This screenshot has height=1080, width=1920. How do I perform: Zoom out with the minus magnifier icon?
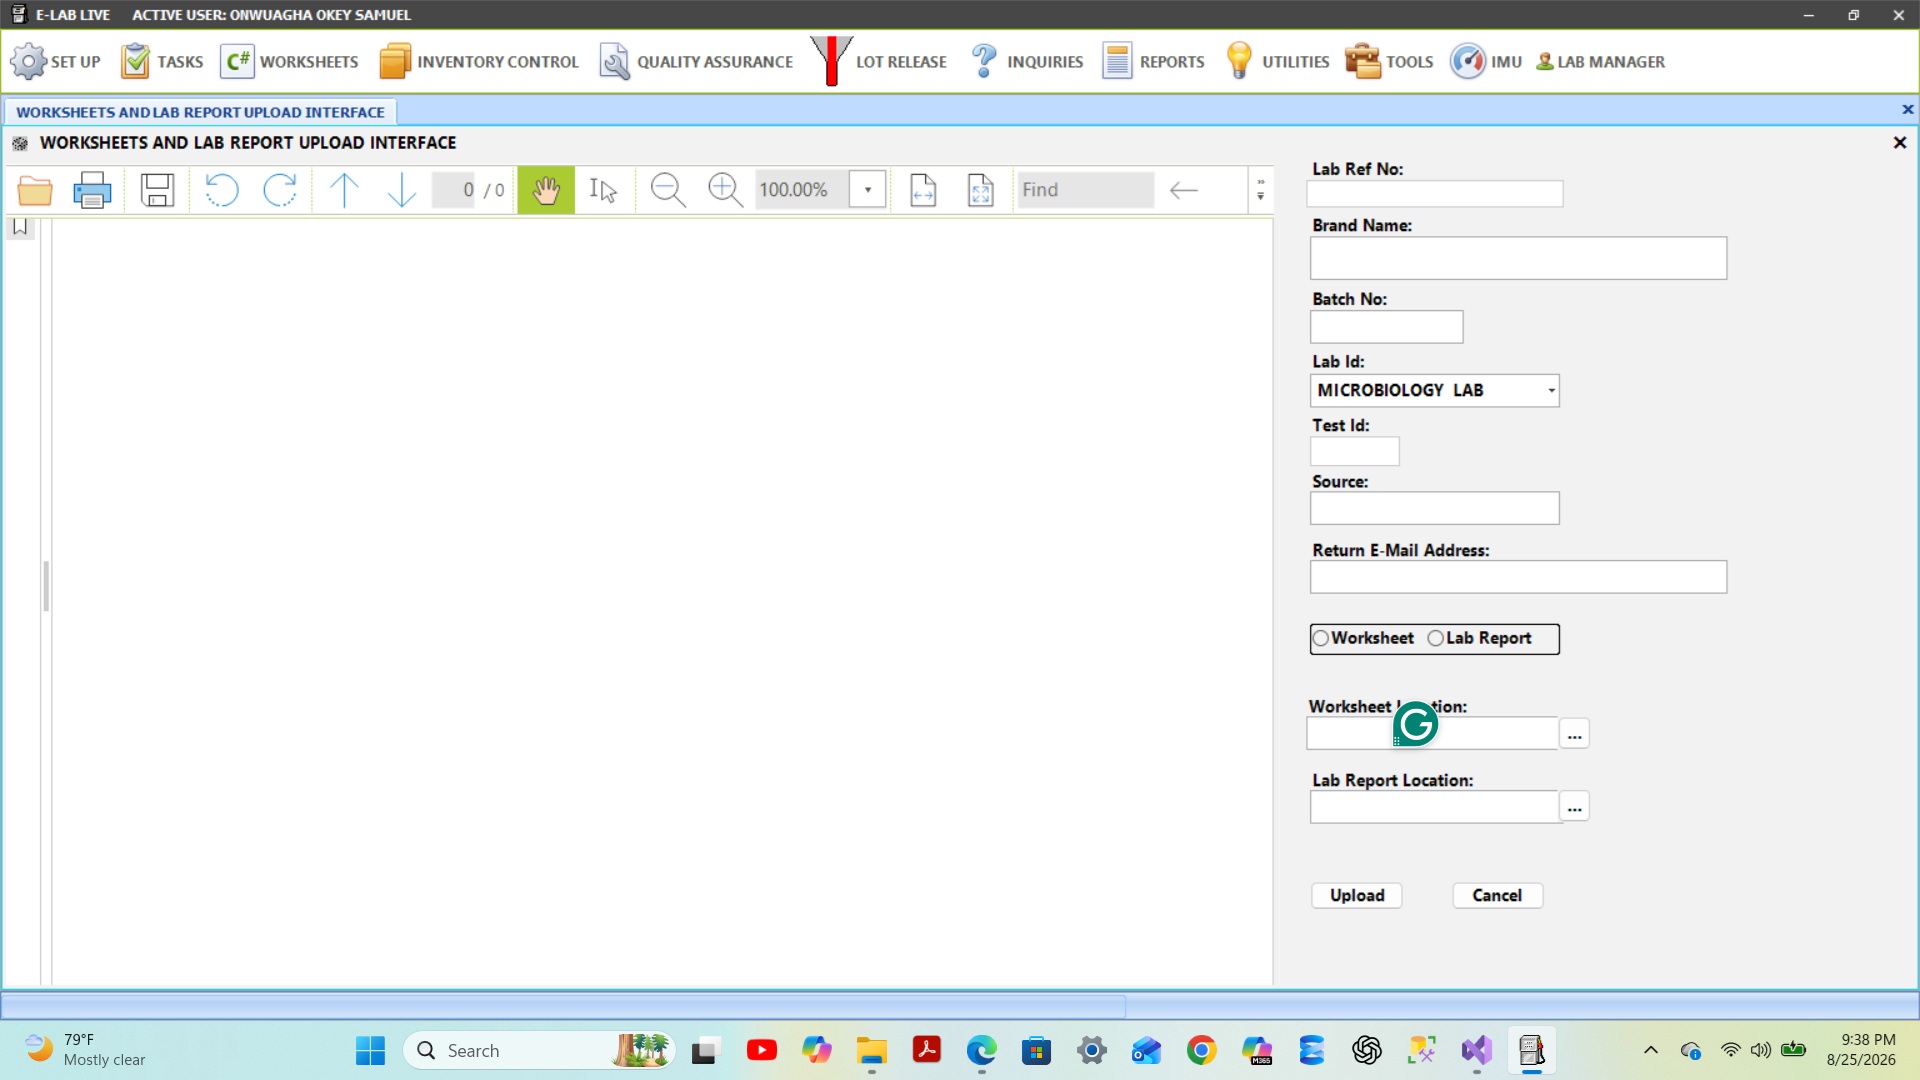click(667, 190)
